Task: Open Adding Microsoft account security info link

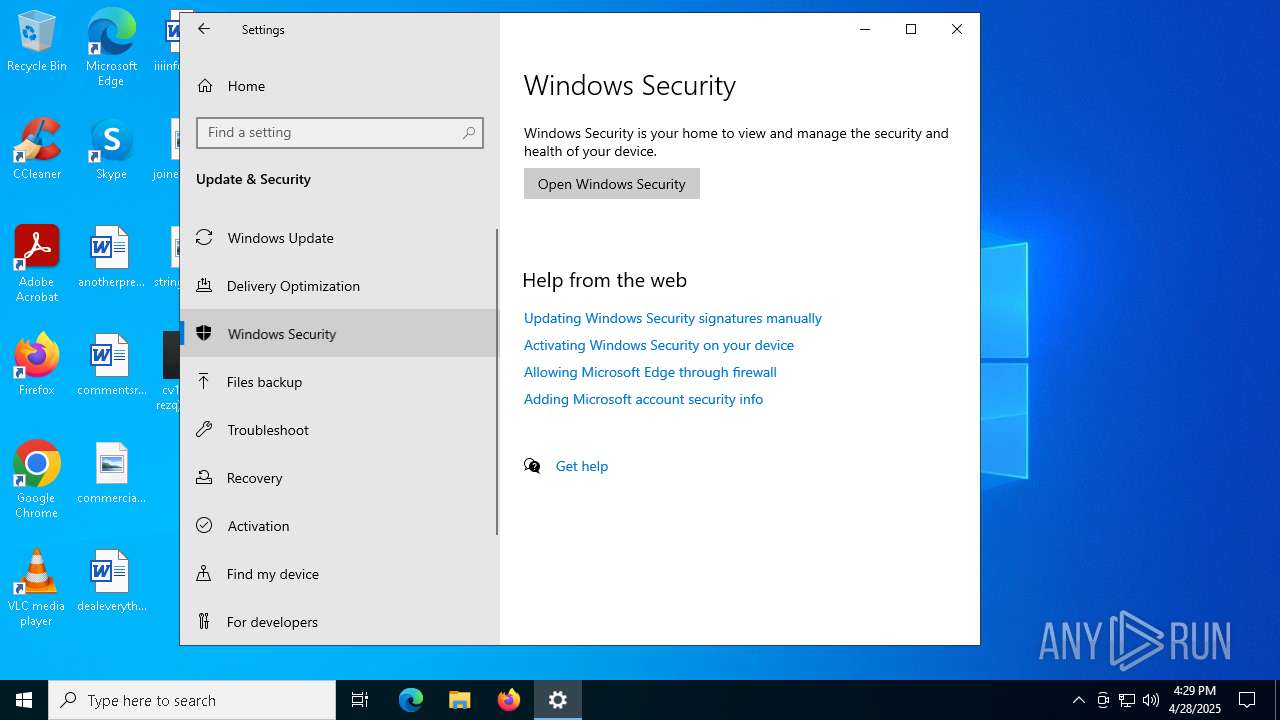Action: 643,399
